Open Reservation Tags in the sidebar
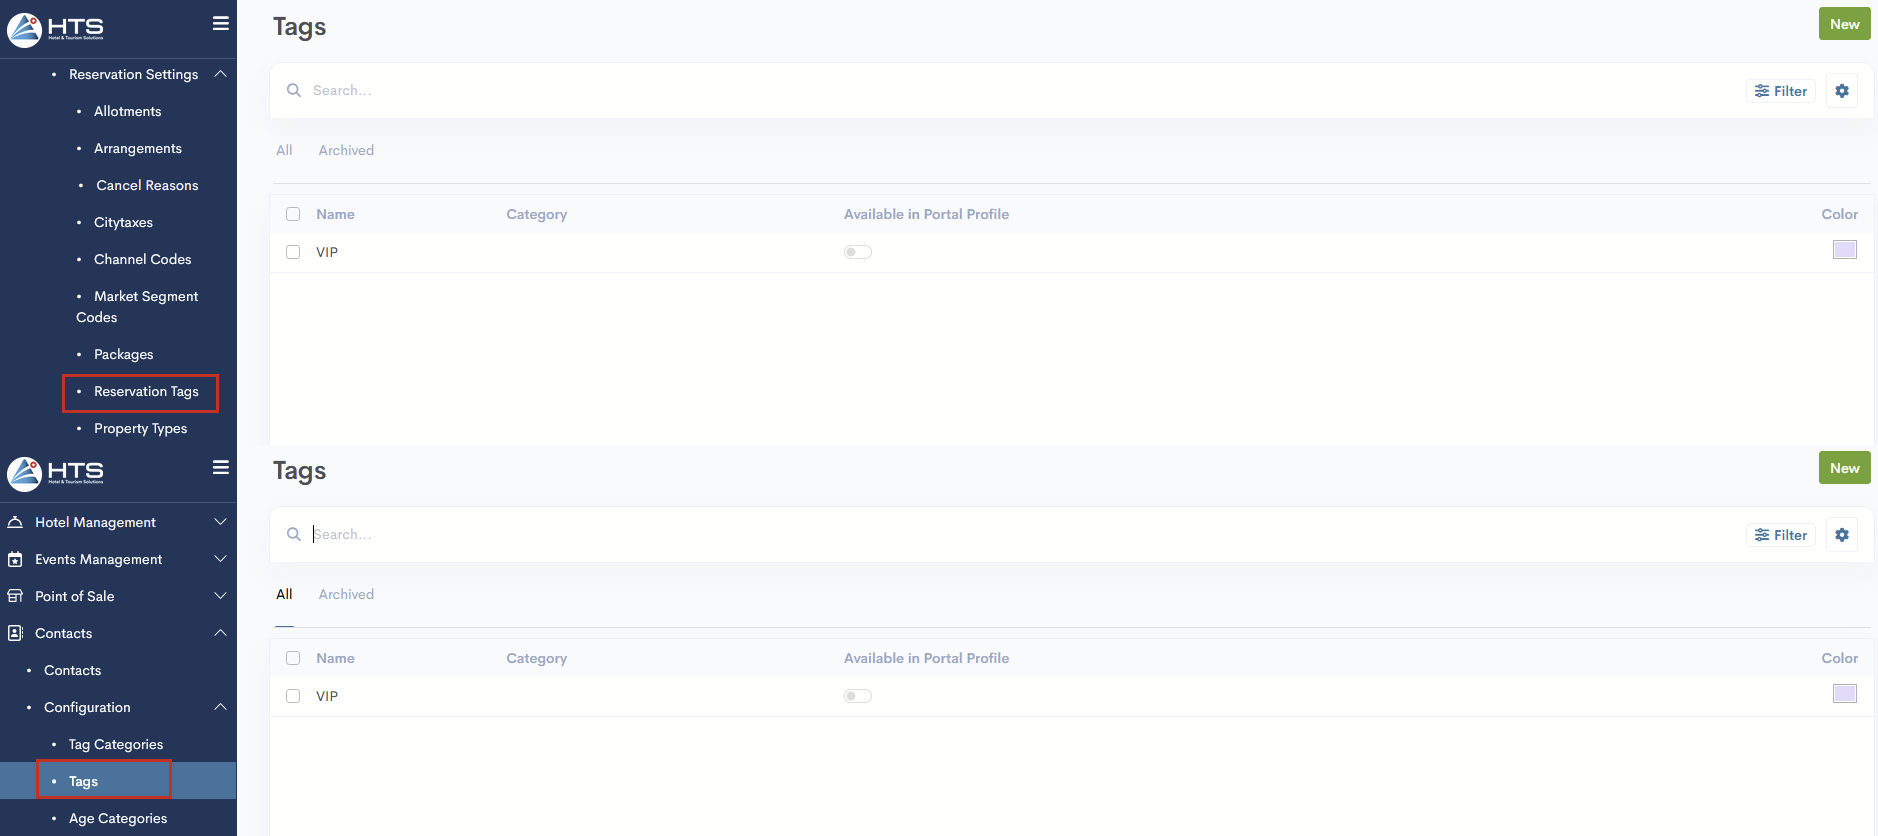 tap(146, 392)
